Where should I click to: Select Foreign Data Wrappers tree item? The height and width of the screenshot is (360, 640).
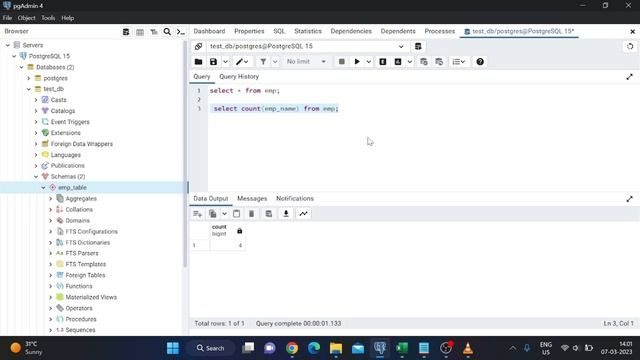(82, 144)
